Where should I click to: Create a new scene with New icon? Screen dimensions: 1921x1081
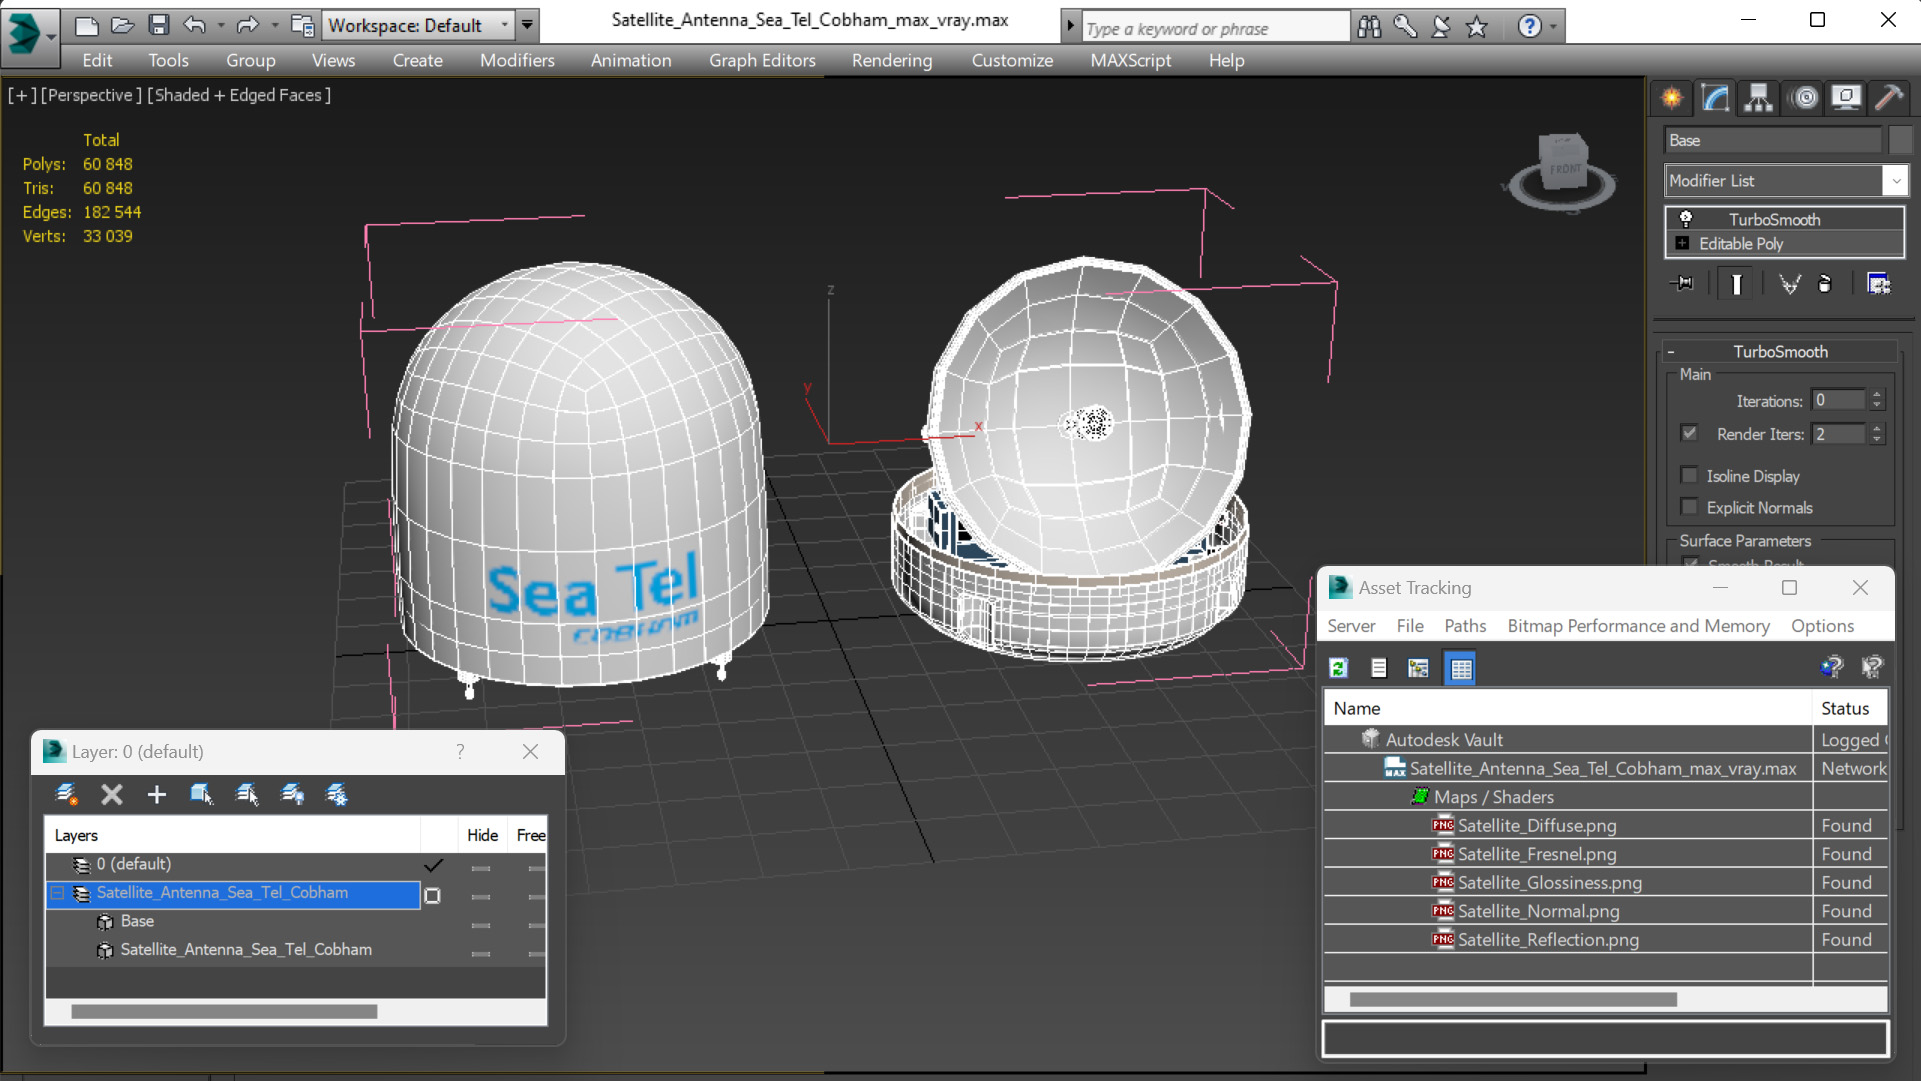click(x=86, y=25)
